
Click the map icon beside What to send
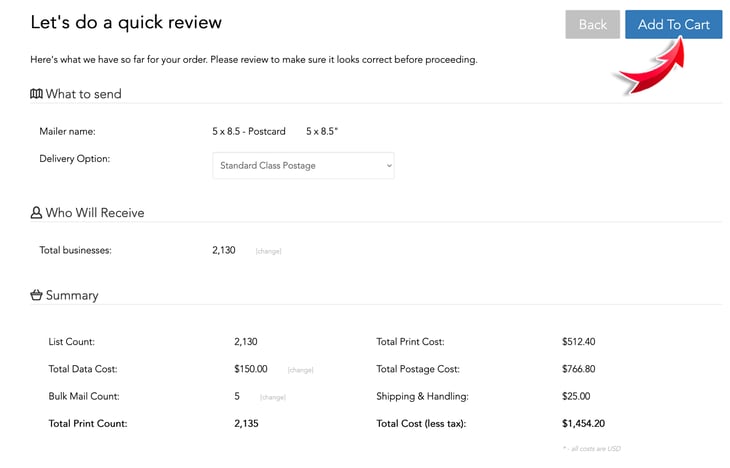tap(36, 94)
